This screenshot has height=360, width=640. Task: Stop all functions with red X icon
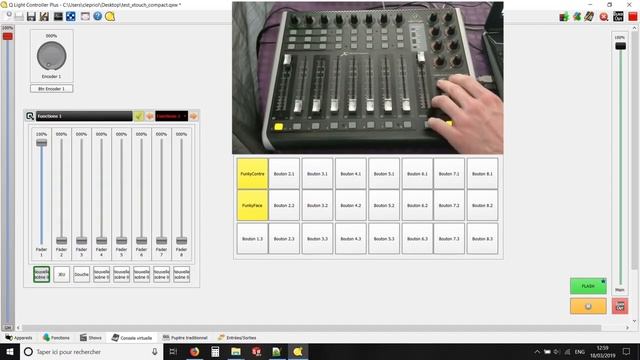click(604, 16)
